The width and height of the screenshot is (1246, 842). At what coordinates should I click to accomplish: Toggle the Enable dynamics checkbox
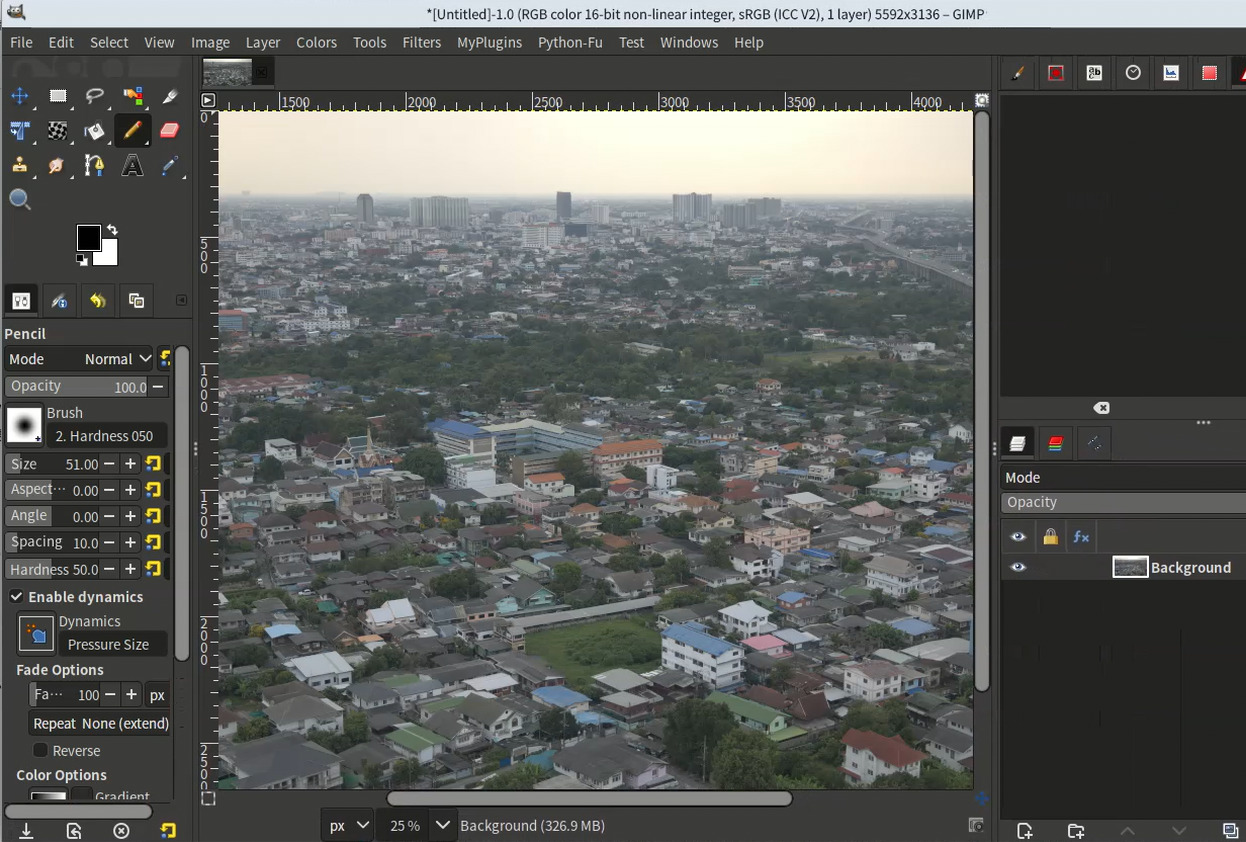pos(17,597)
